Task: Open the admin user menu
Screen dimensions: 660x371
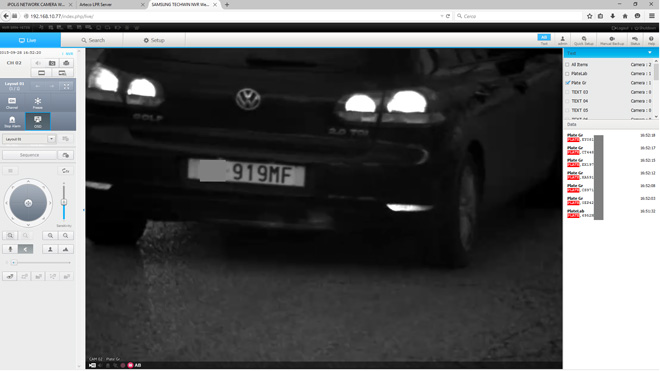Action: click(x=562, y=40)
